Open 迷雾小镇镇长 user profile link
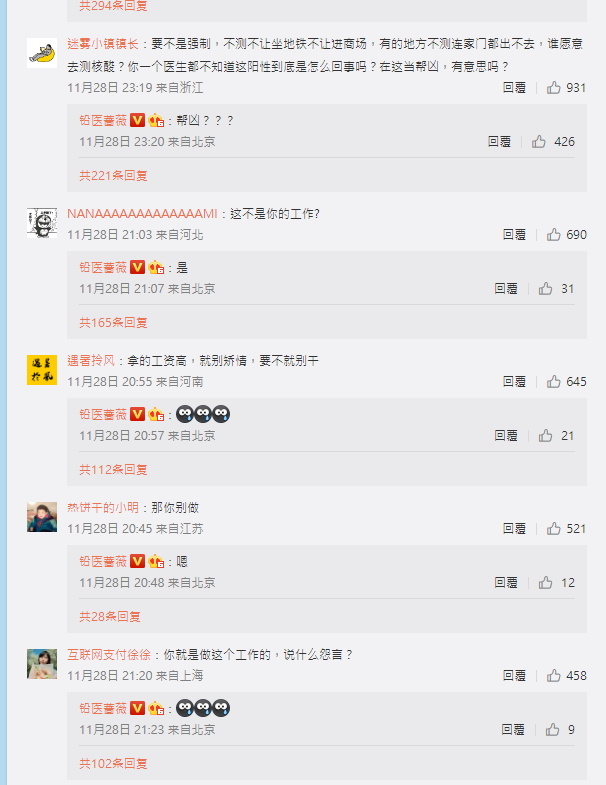 [x=103, y=44]
